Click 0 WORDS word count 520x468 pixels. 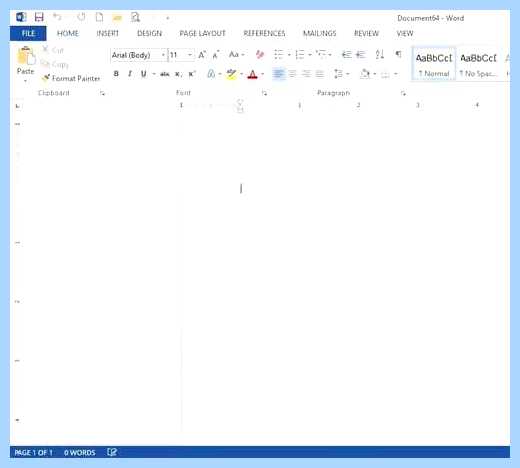80,452
